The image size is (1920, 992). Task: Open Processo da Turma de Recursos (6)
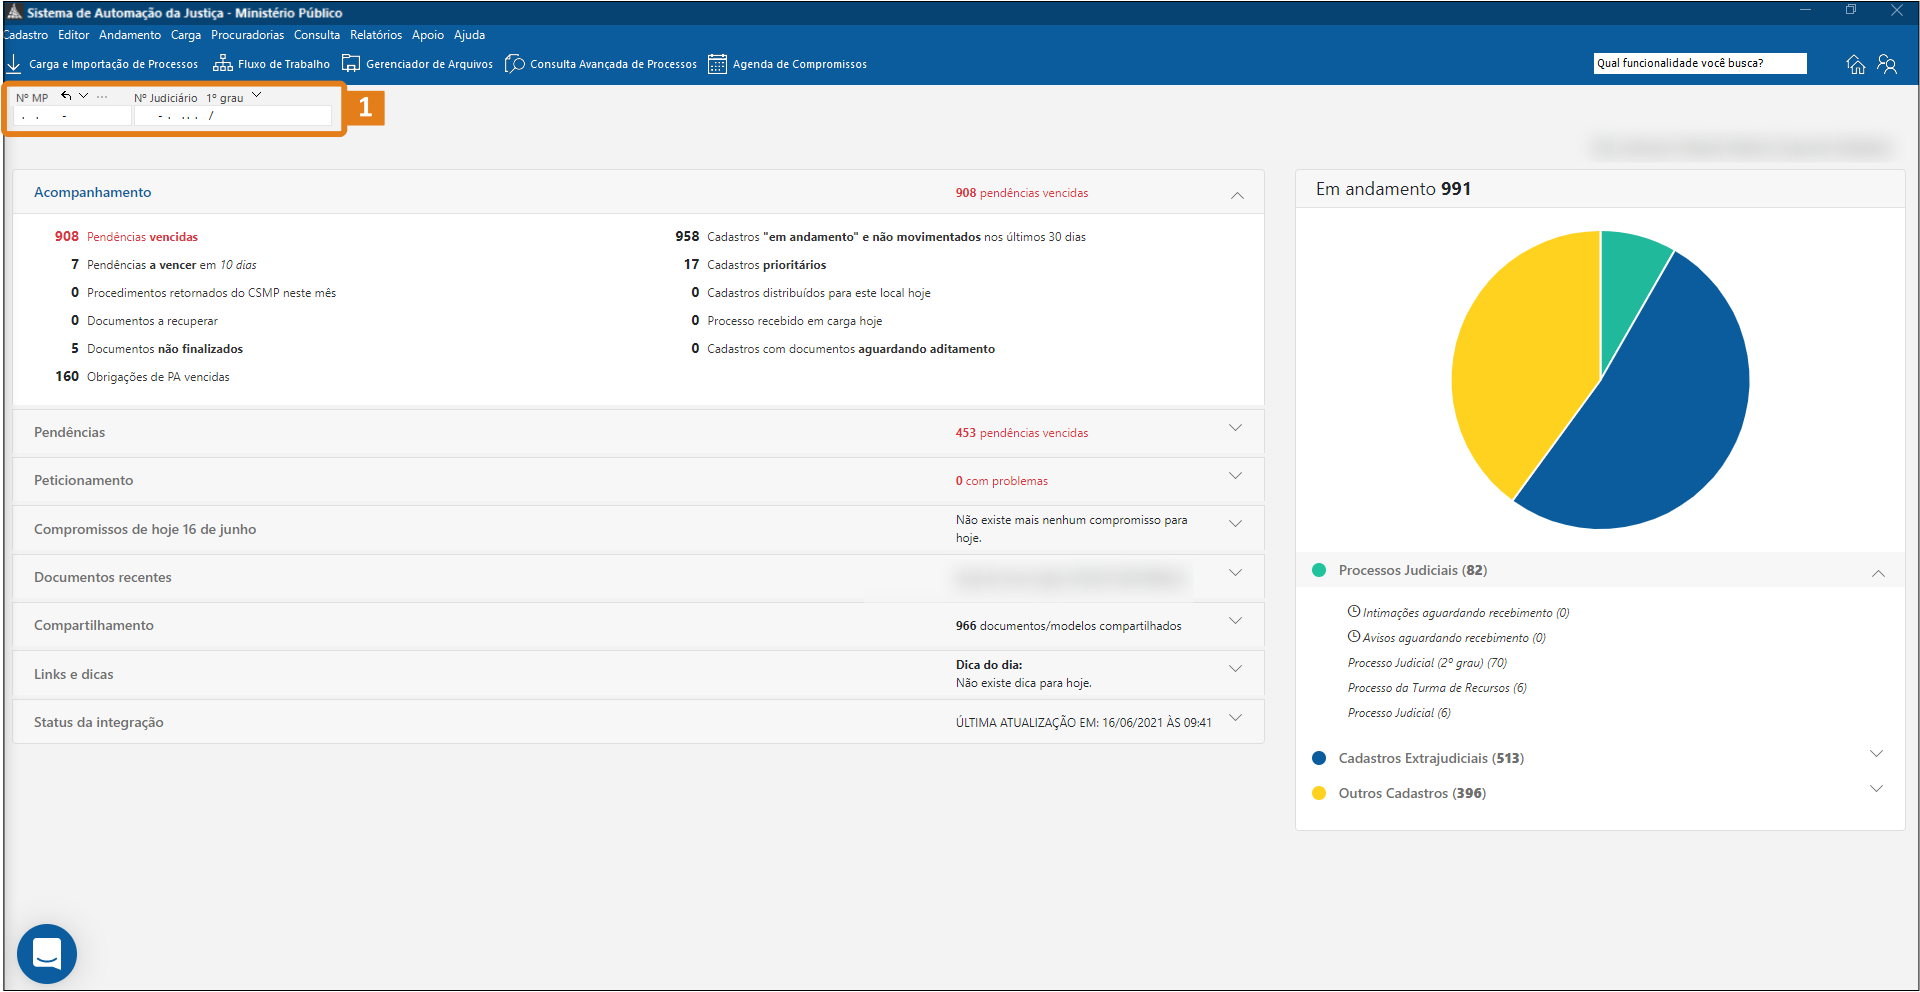1436,688
